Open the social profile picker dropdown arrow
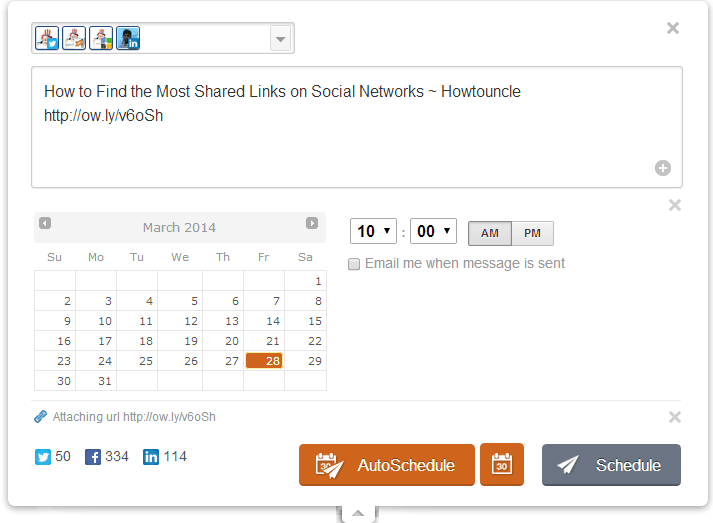Screen dimensions: 713x523 (x=281, y=39)
